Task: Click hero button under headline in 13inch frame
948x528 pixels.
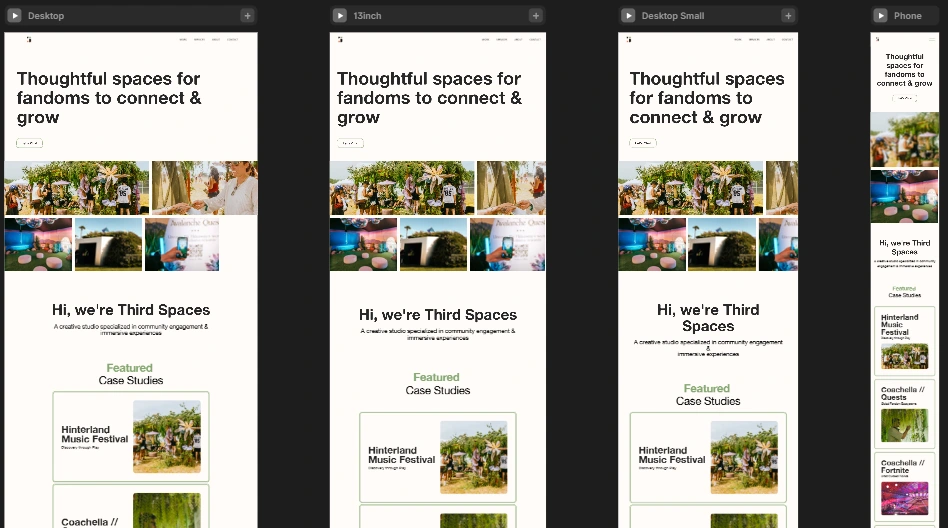Action: (350, 143)
